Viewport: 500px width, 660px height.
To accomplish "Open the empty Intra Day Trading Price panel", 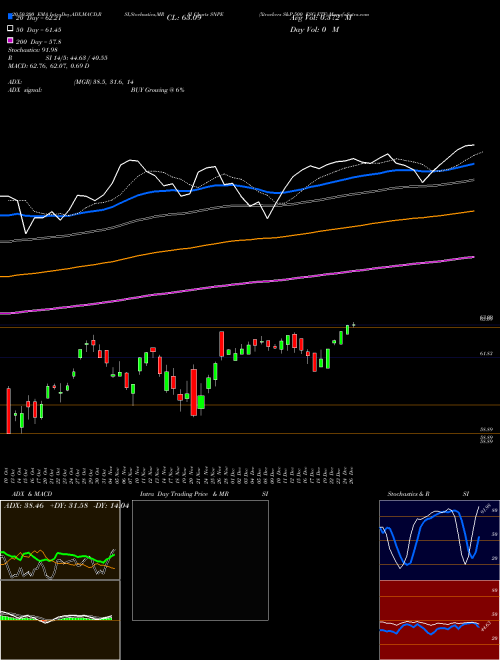I will (x=200, y=560).
